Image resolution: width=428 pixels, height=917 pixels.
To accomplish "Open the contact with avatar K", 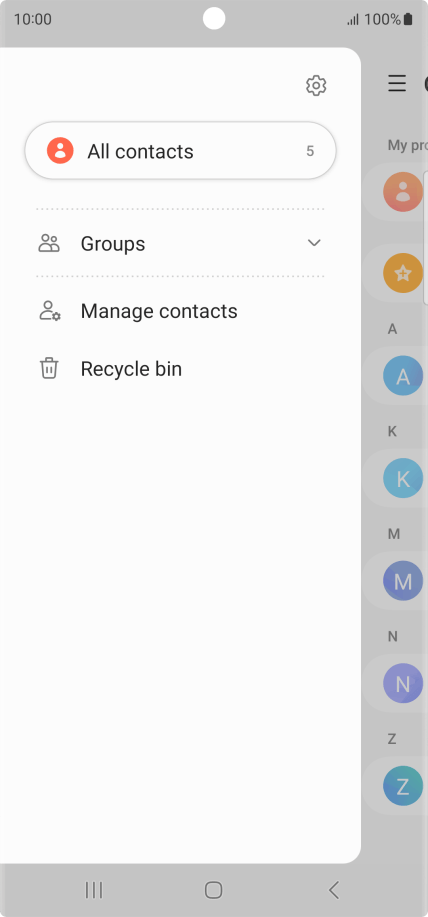I will (403, 478).
